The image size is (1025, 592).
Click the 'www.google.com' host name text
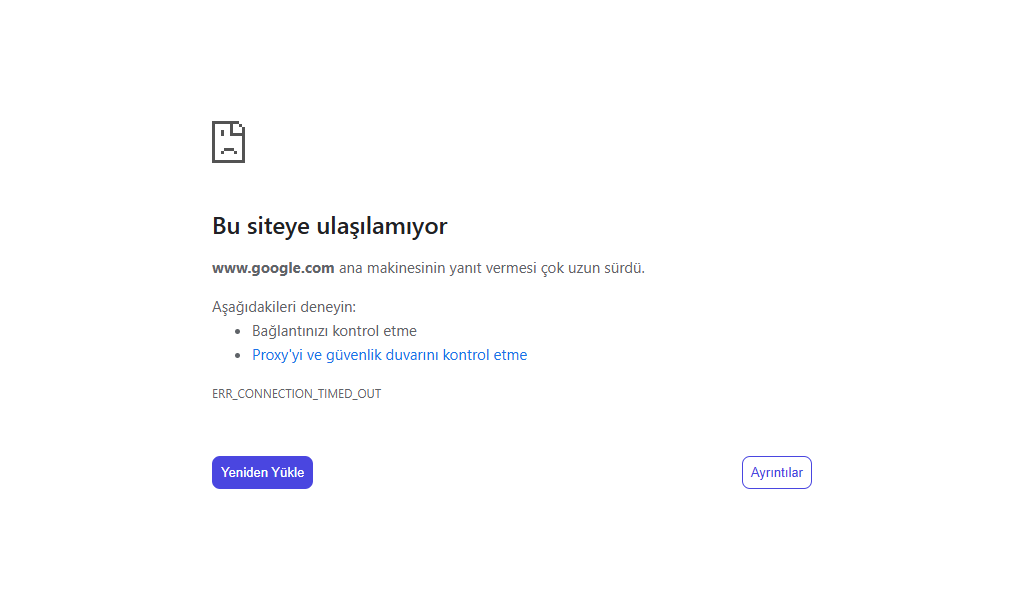click(273, 268)
